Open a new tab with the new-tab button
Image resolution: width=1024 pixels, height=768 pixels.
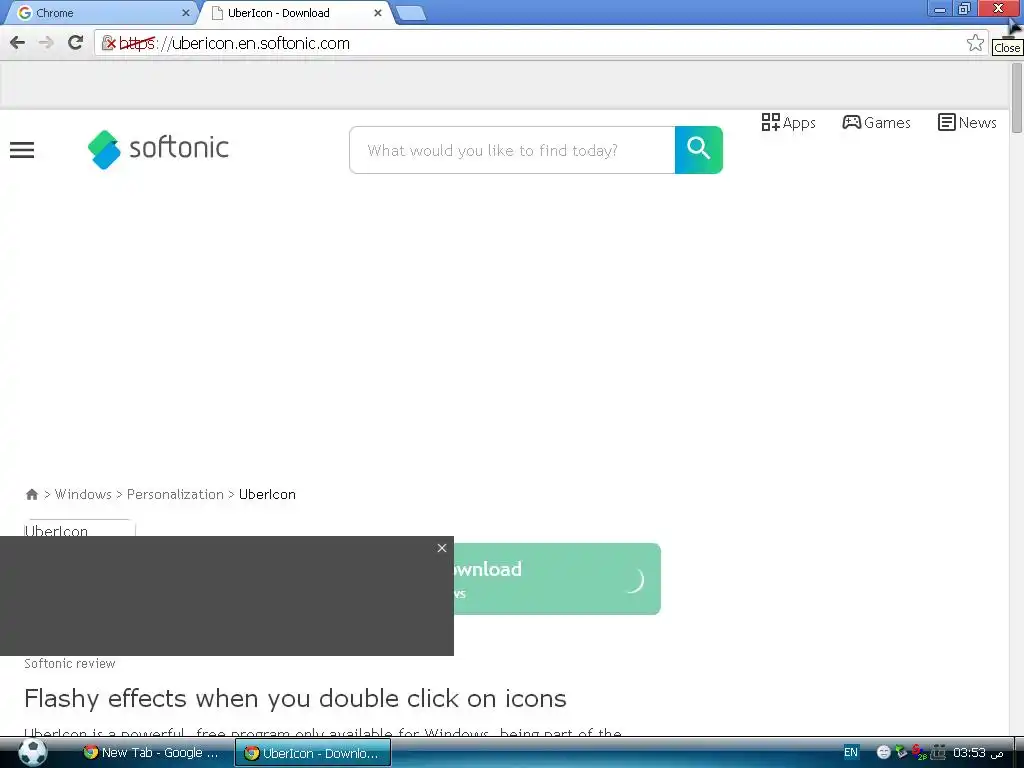[x=411, y=13]
